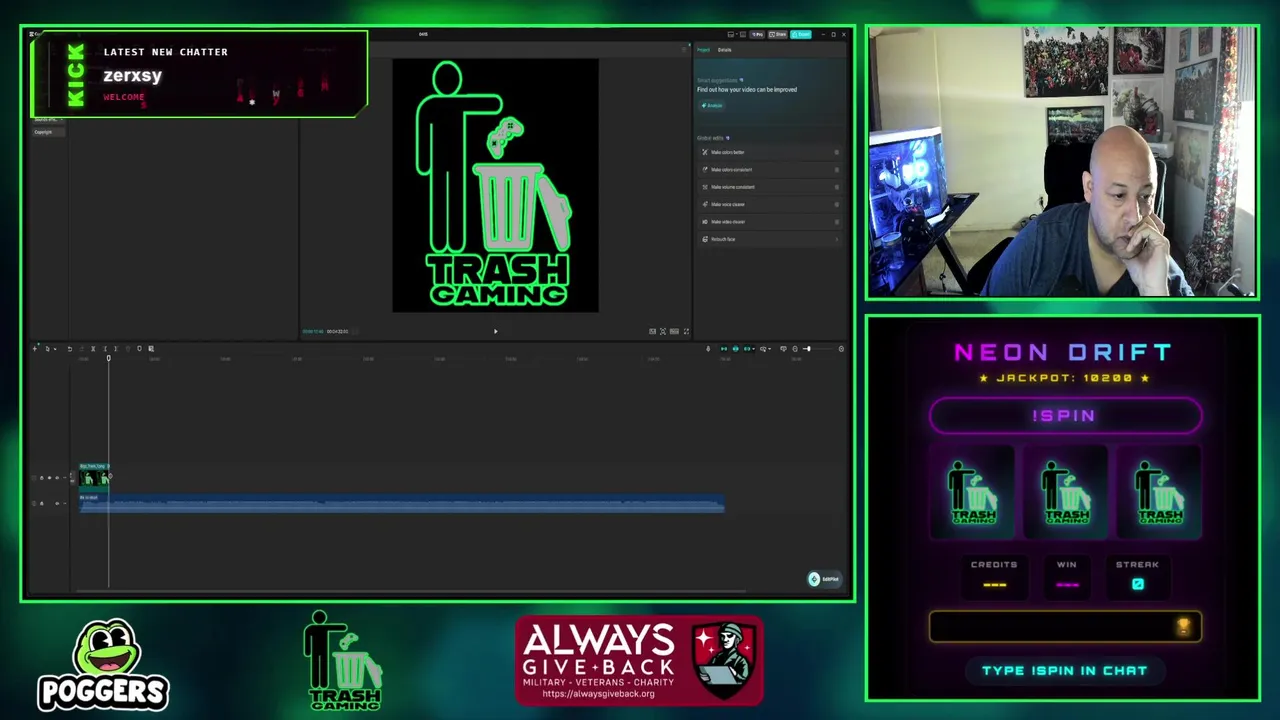Toggle main track magnet in timeline toolbar

pyautogui.click(x=724, y=349)
